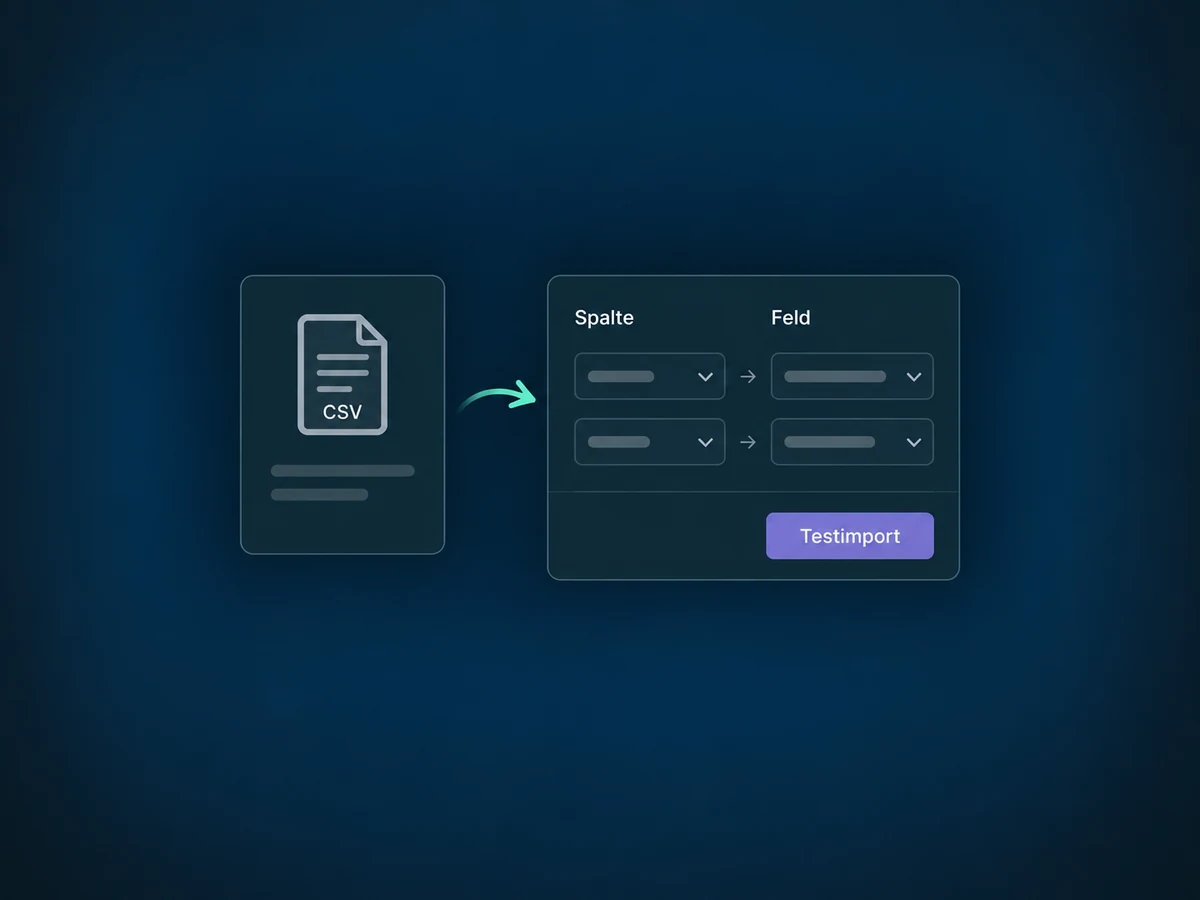Click the Spalte column heading

pos(604,318)
